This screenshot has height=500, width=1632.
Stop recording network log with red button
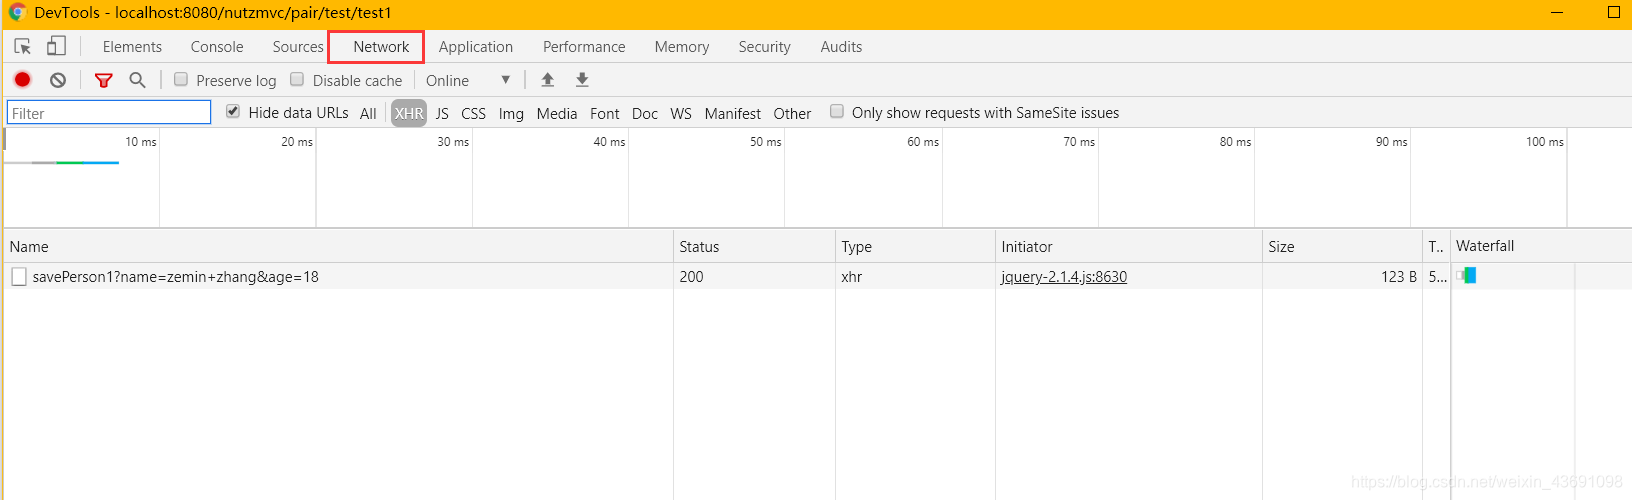(x=22, y=80)
